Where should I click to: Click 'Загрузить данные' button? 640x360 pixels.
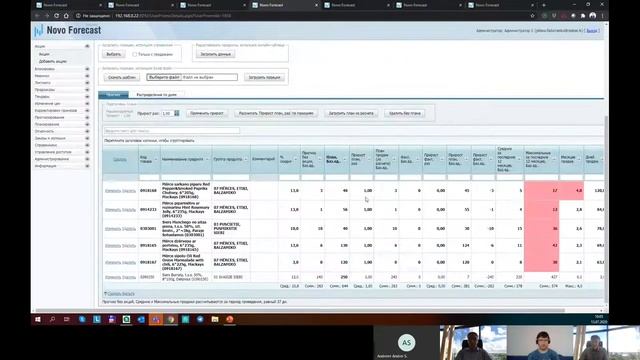tap(216, 54)
